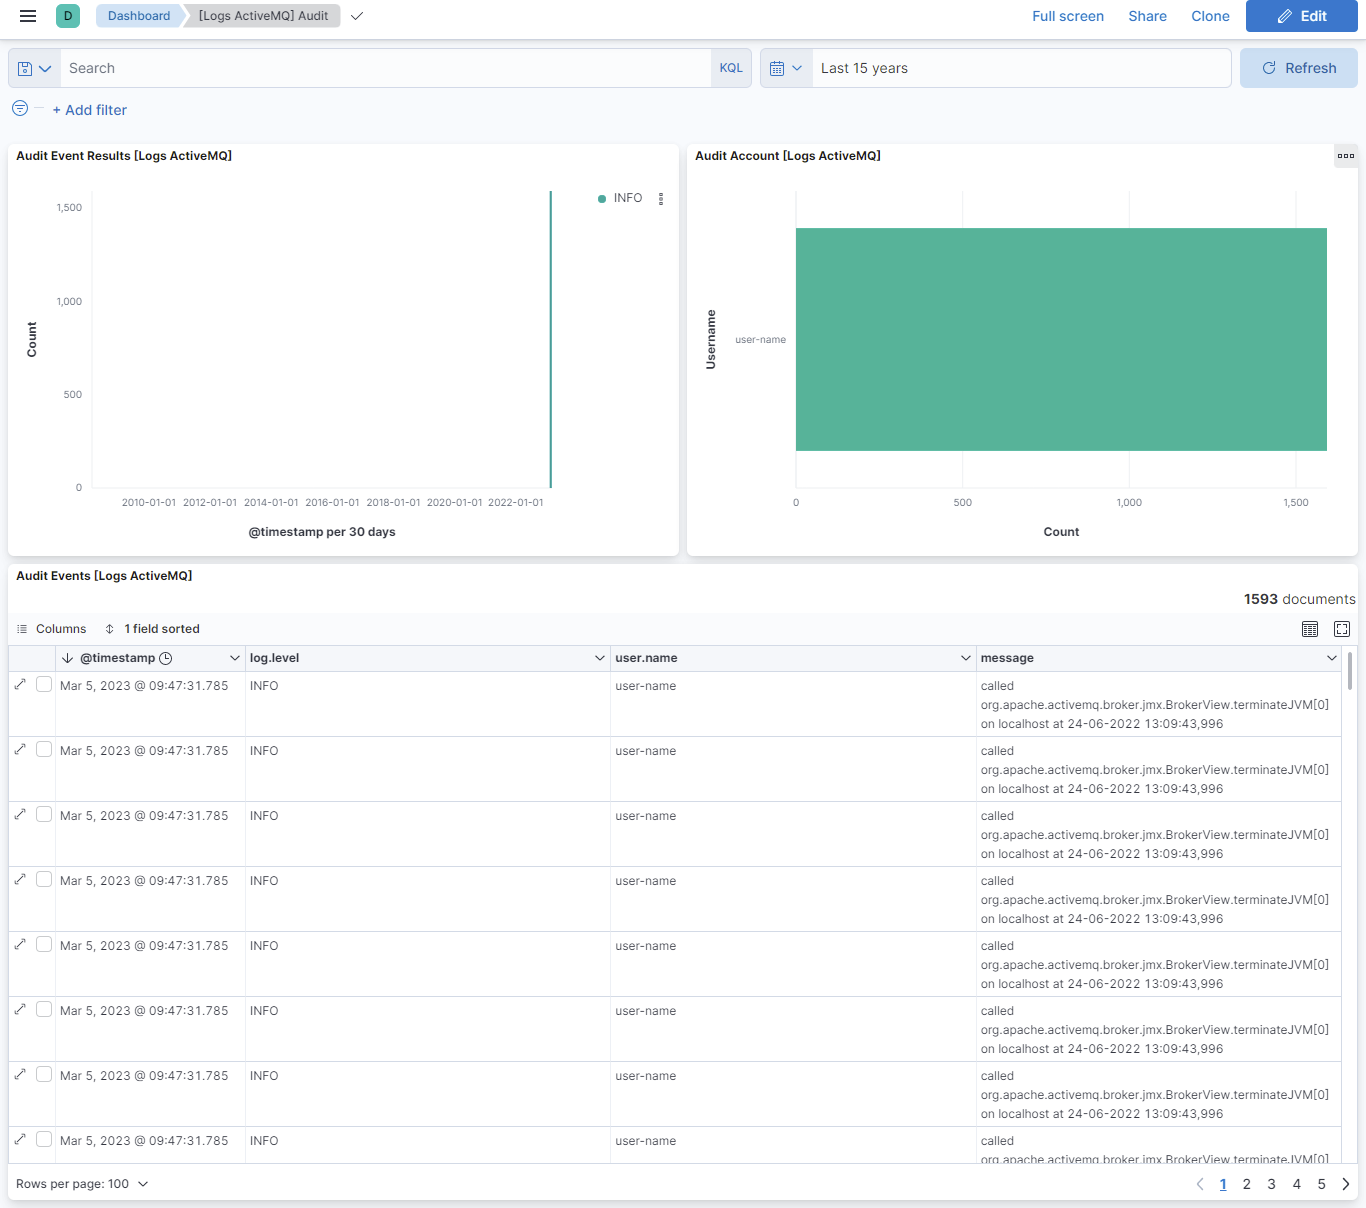Viewport: 1366px width, 1208px height.
Task: Open Rows per page dropdown
Action: [83, 1184]
